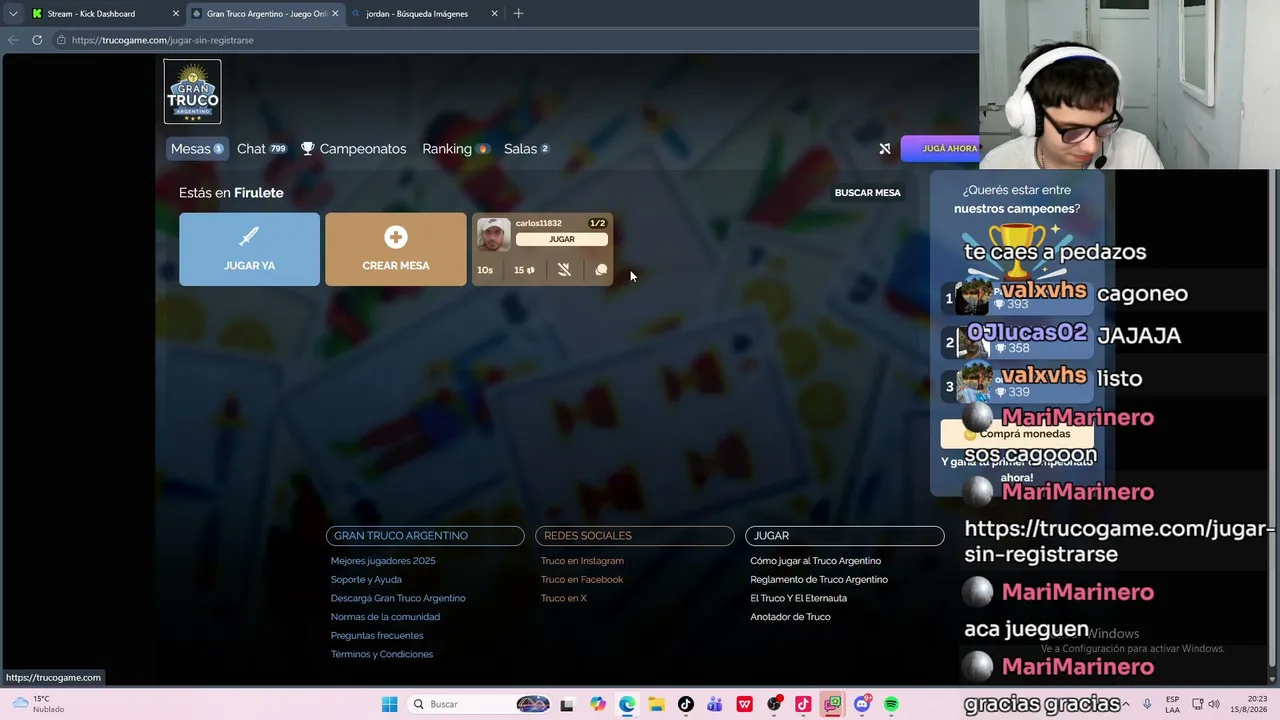Visit Truco en X link
The image size is (1280, 720).
click(x=564, y=598)
